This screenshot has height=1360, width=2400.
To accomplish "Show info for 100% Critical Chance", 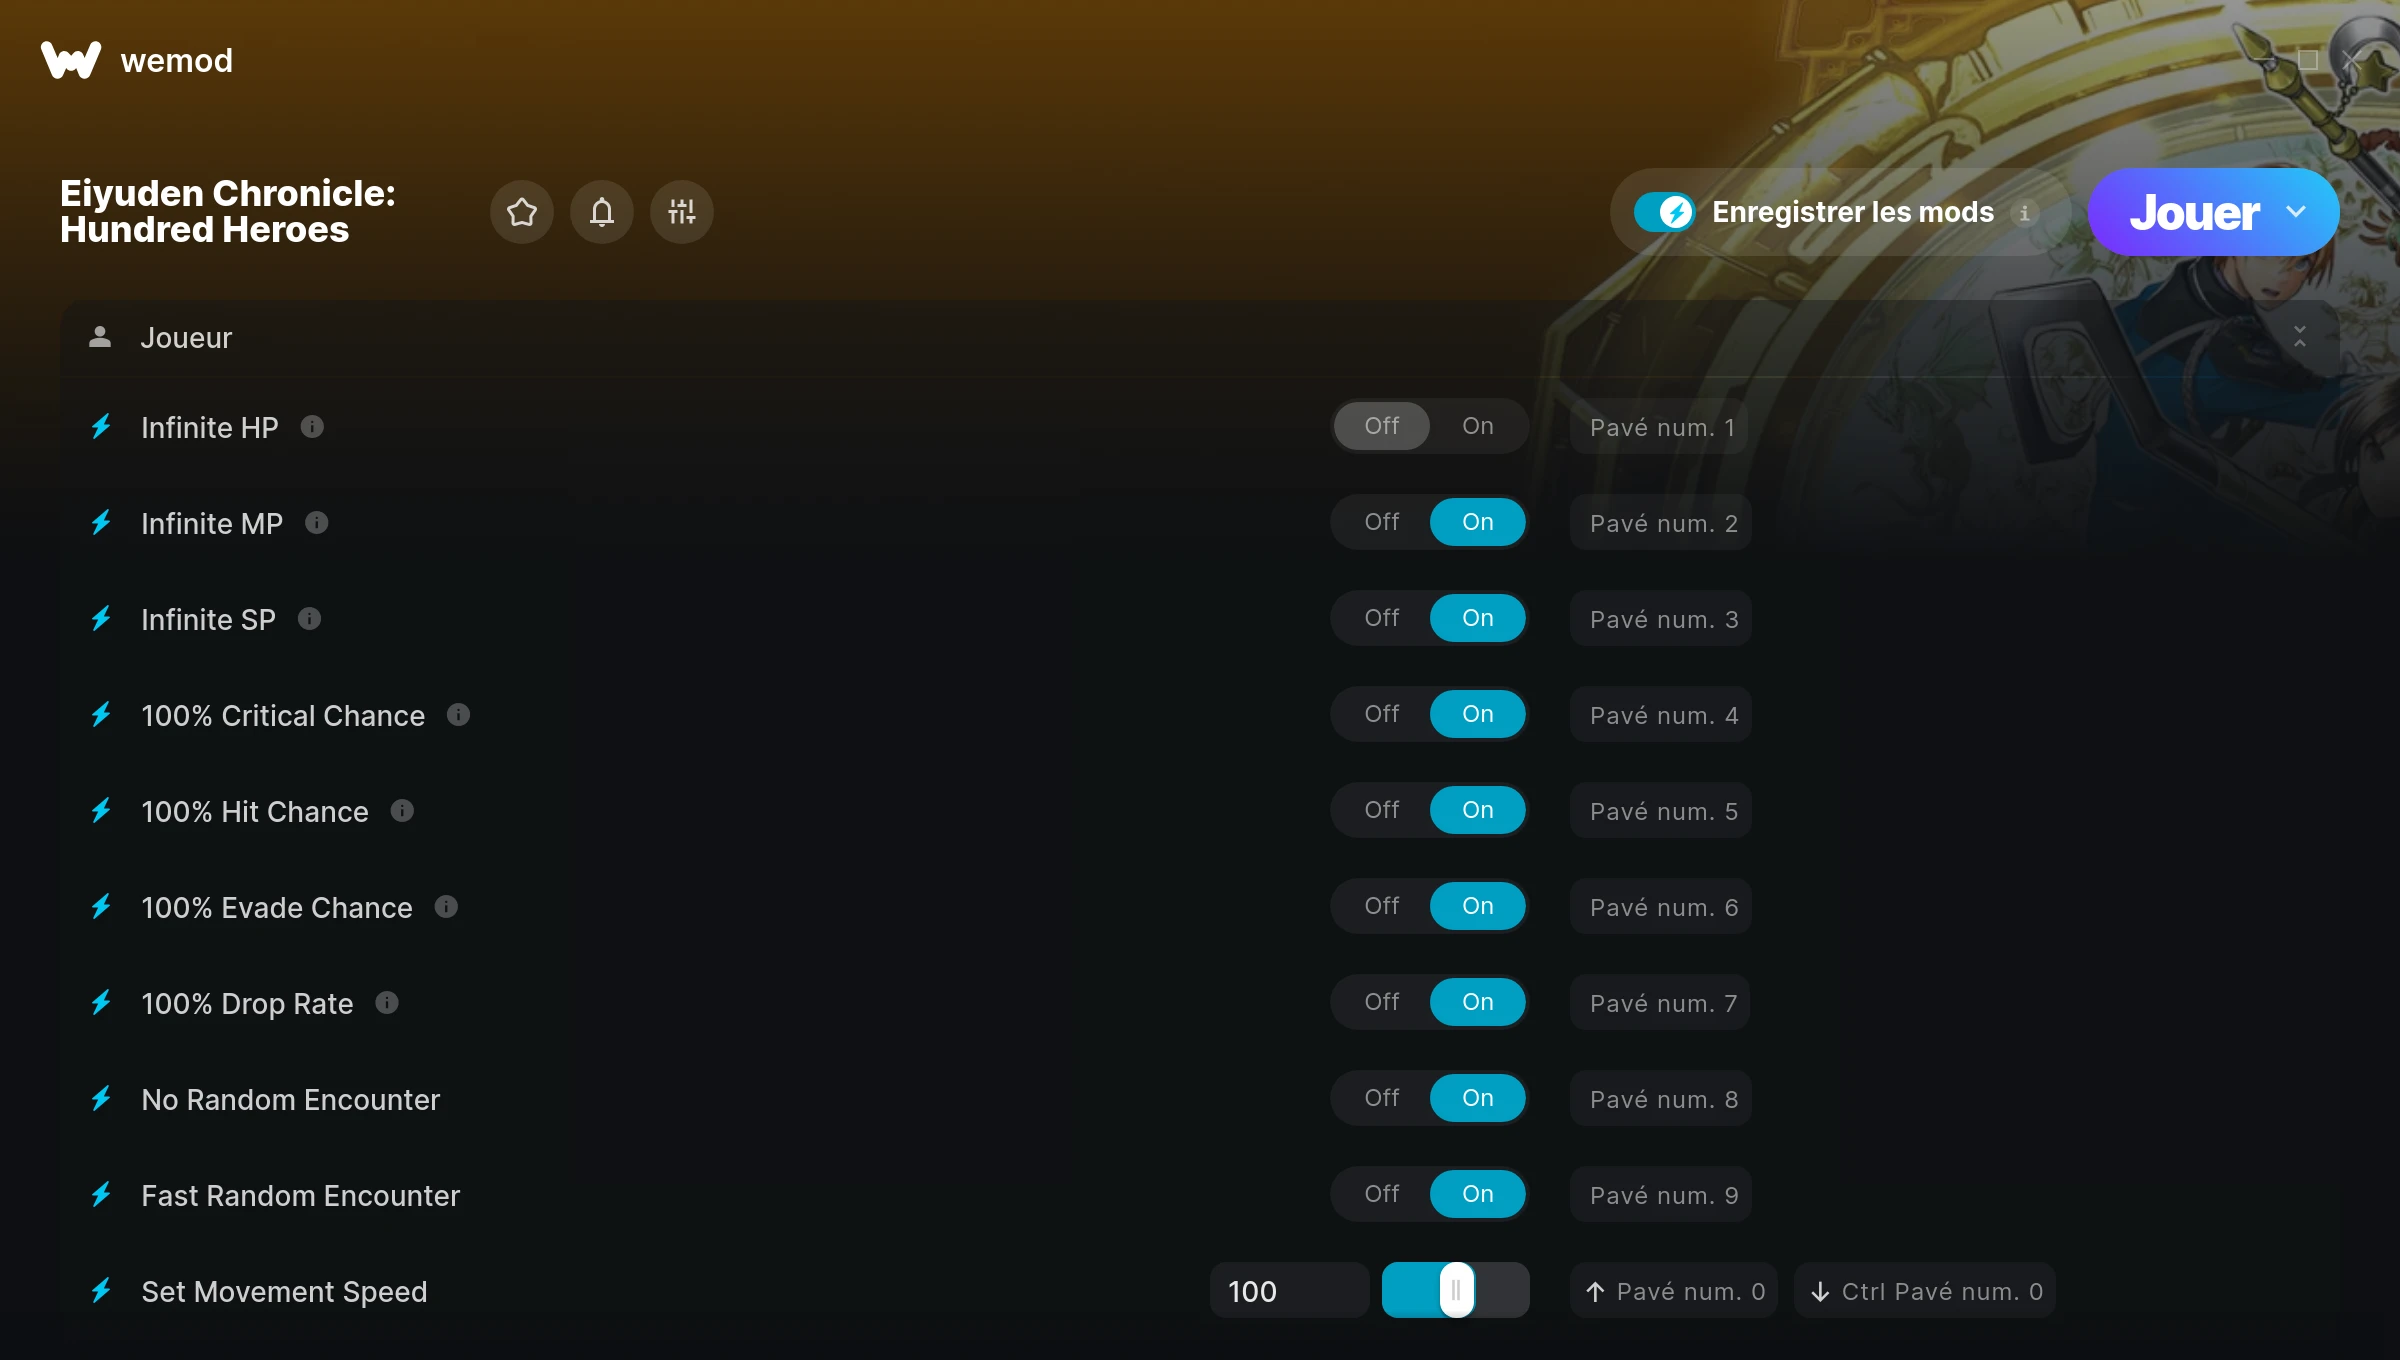I will 458,715.
